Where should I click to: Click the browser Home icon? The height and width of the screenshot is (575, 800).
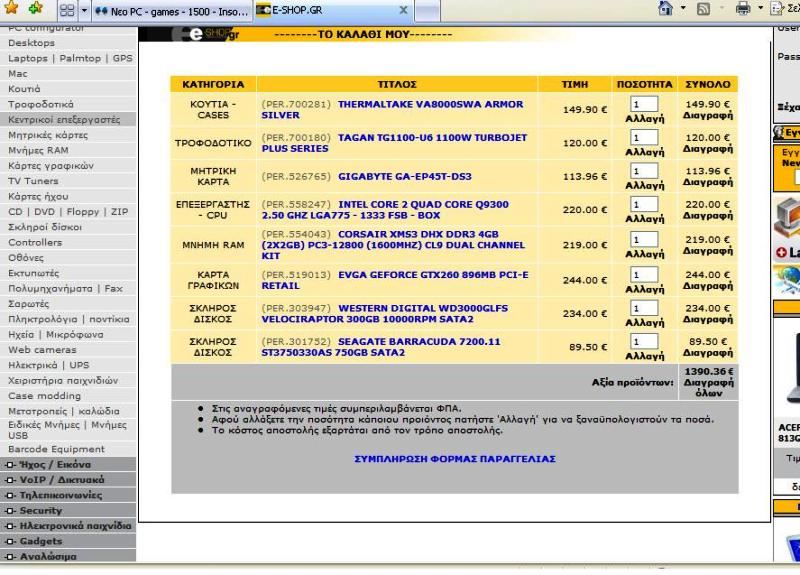664,9
